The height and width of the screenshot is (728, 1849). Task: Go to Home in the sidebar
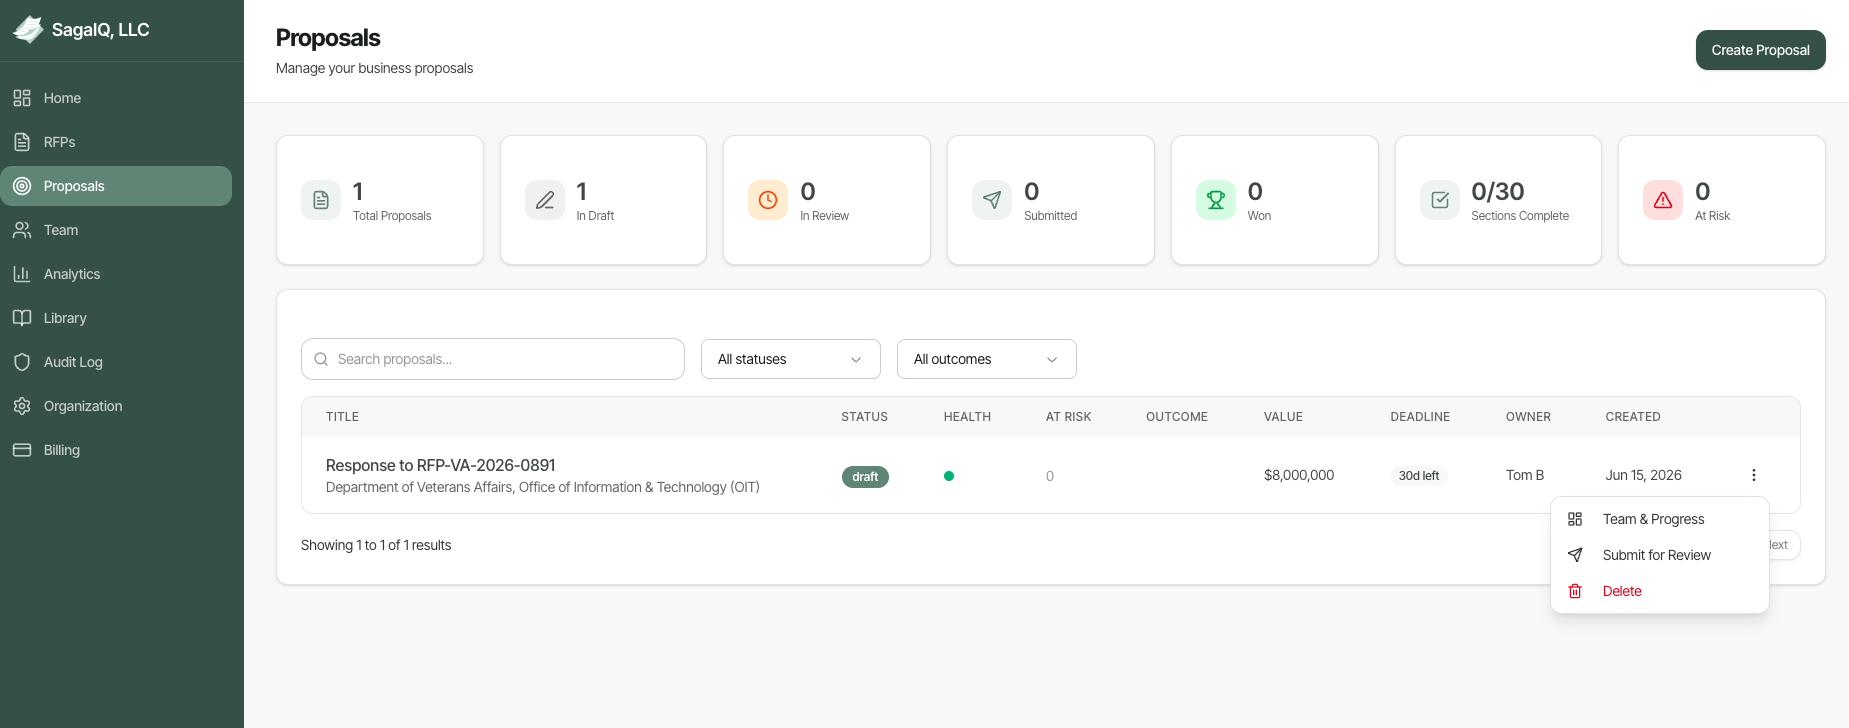click(x=116, y=98)
